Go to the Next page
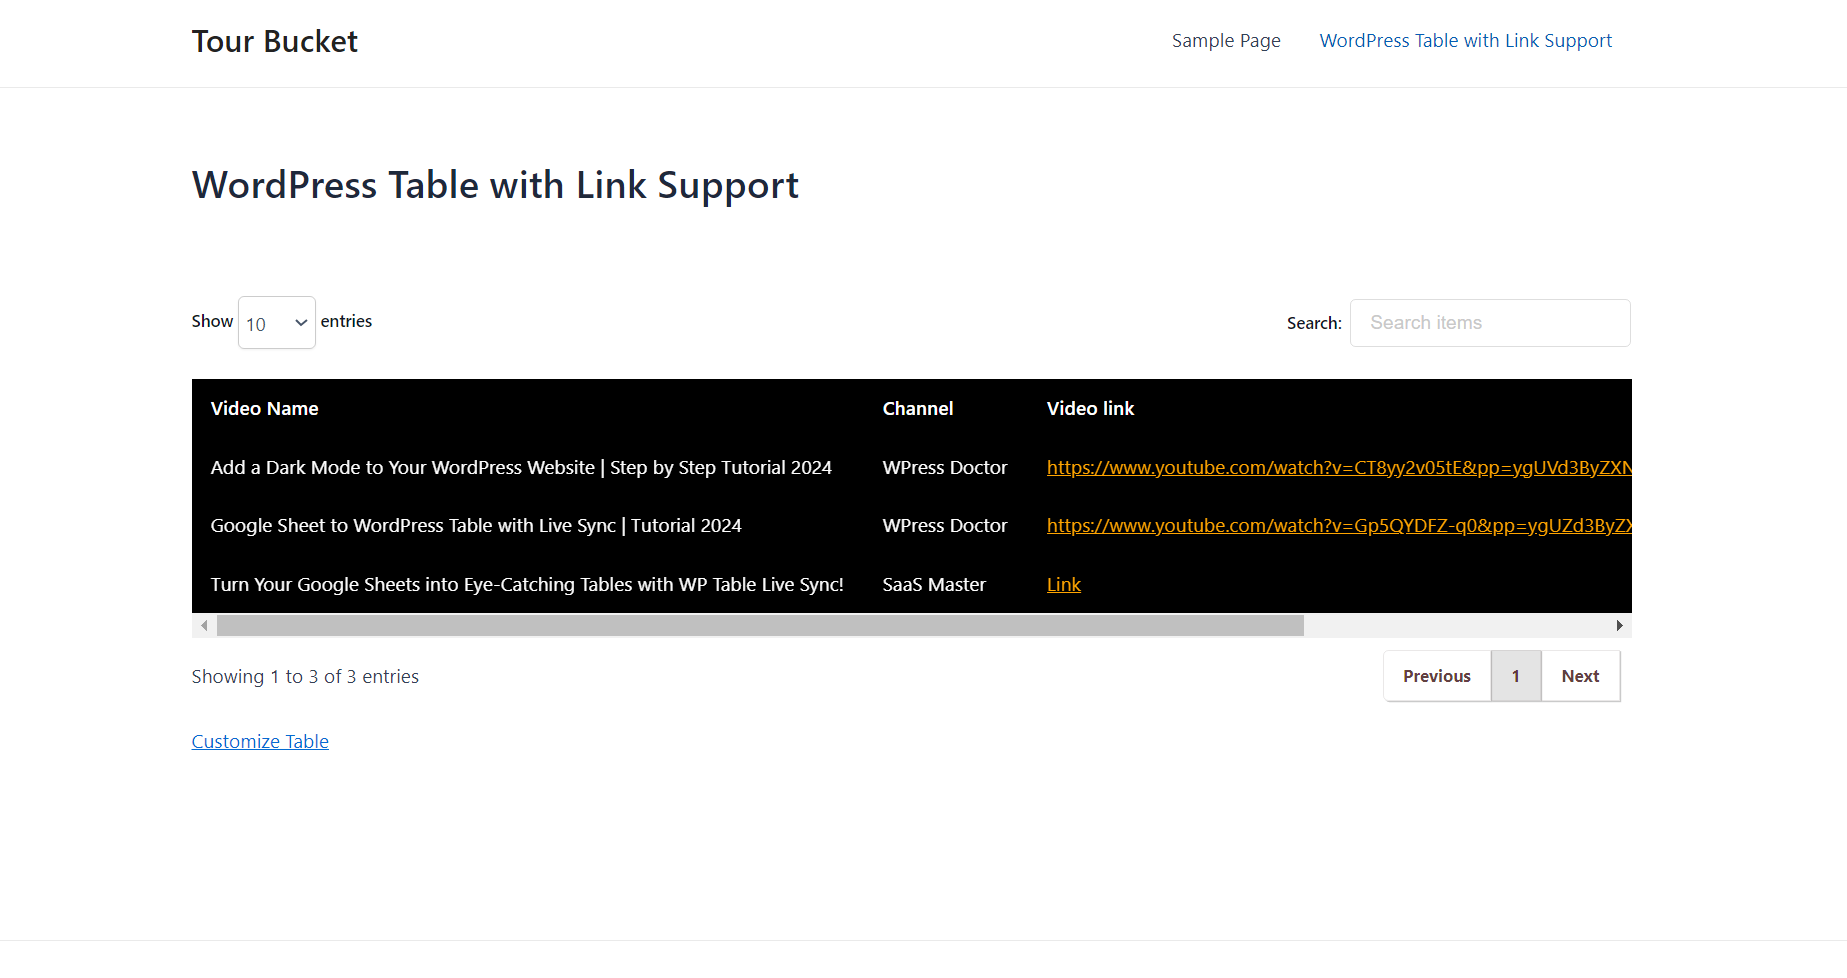 (x=1580, y=676)
